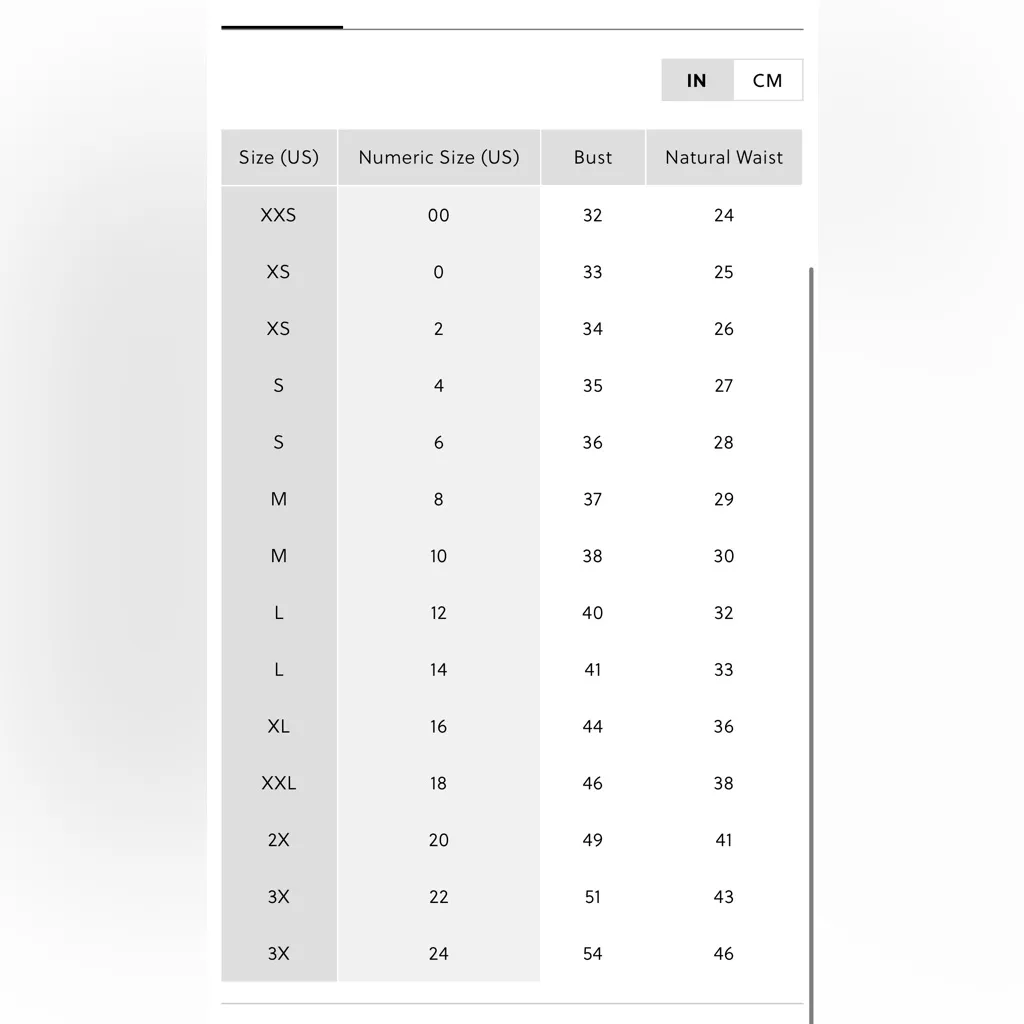Select the IN unit option
The height and width of the screenshot is (1024, 1024).
tap(697, 81)
